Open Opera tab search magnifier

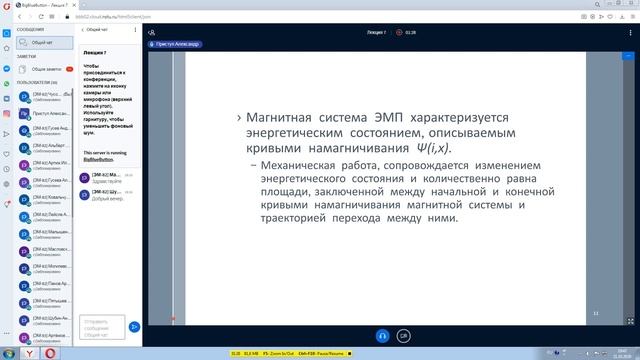[x=597, y=4]
